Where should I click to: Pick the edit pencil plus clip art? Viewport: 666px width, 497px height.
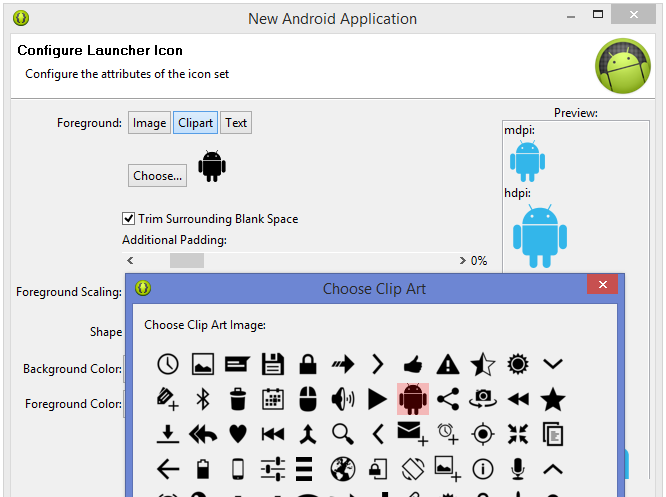point(167,399)
